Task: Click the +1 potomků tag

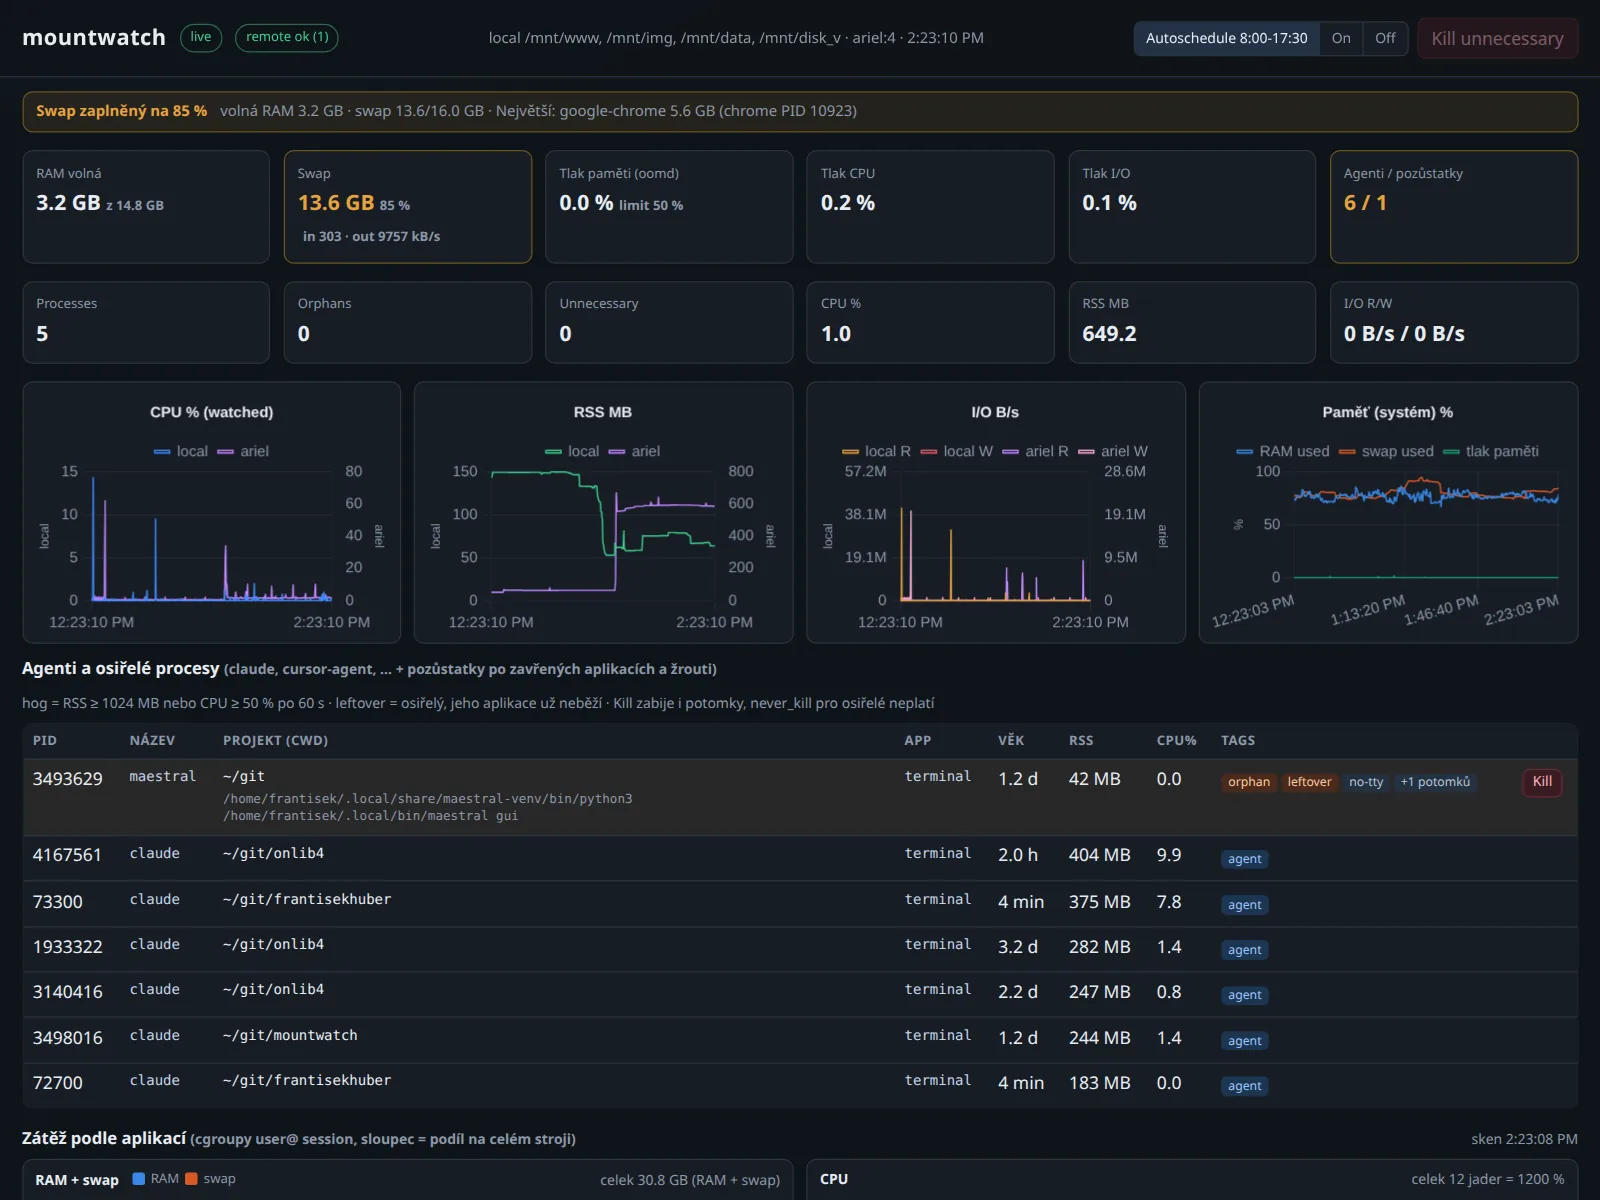Action: click(x=1435, y=782)
